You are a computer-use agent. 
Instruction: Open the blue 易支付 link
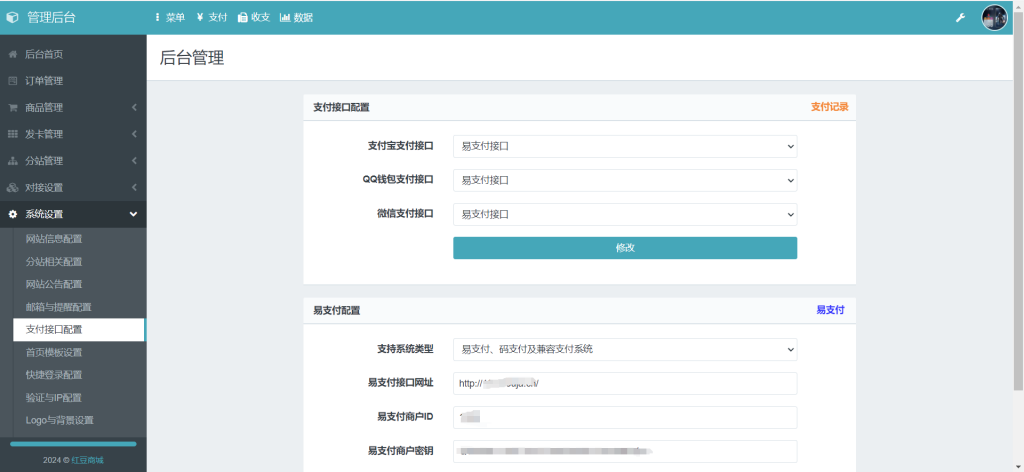coord(829,310)
